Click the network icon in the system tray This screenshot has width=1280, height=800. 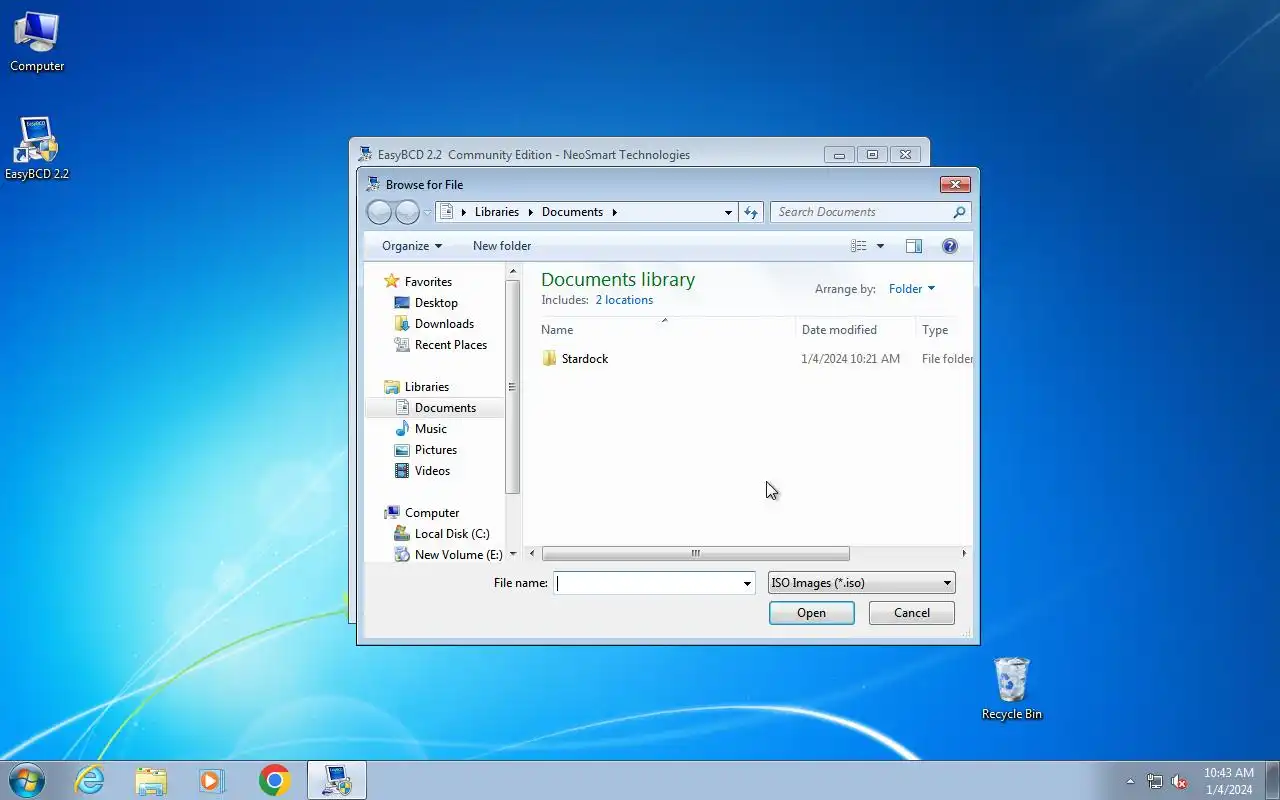(x=1155, y=781)
